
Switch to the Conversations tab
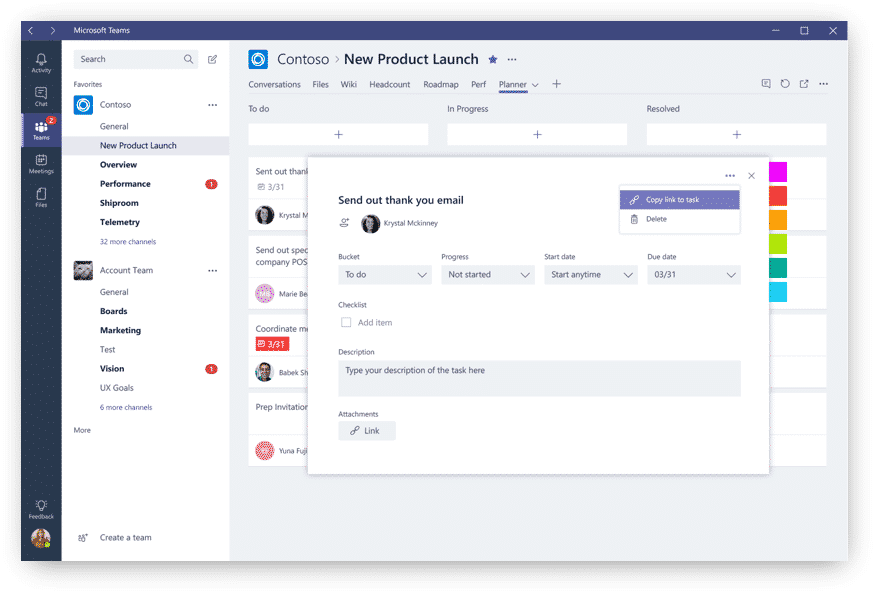pyautogui.click(x=274, y=84)
